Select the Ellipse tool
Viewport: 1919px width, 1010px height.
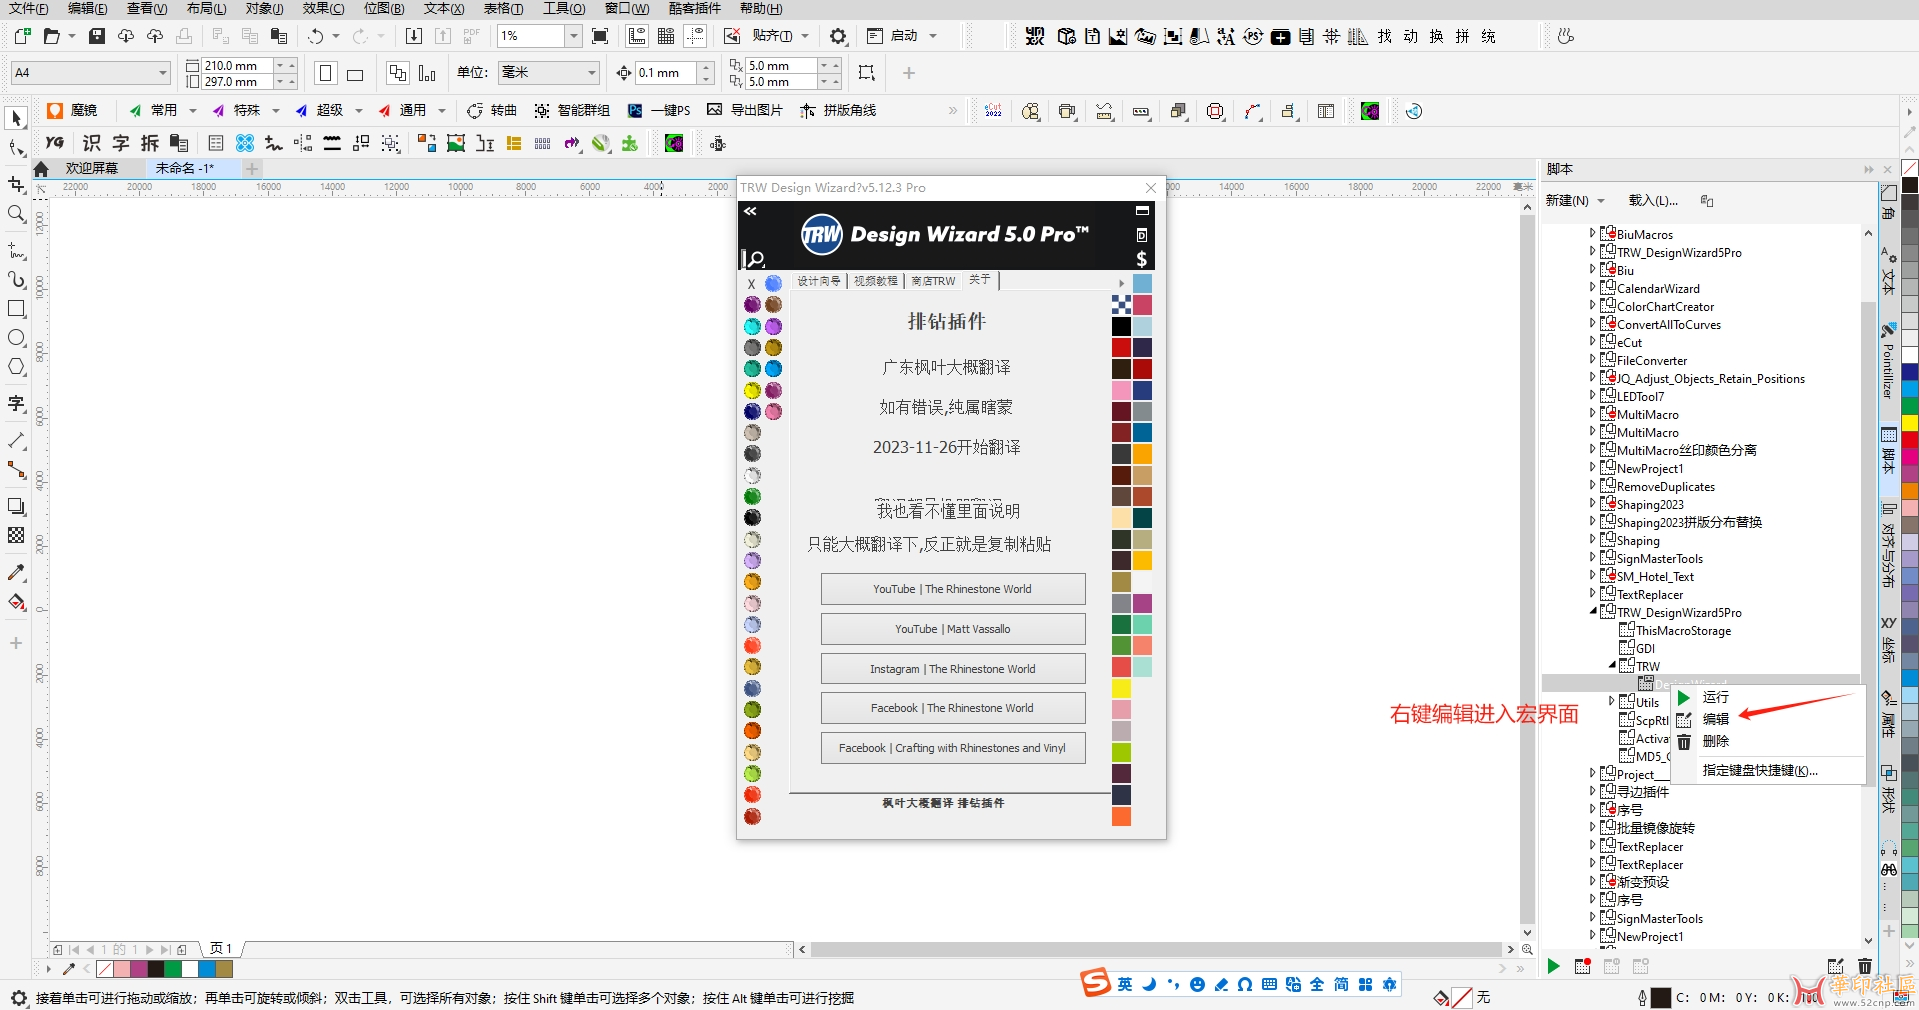pos(16,338)
